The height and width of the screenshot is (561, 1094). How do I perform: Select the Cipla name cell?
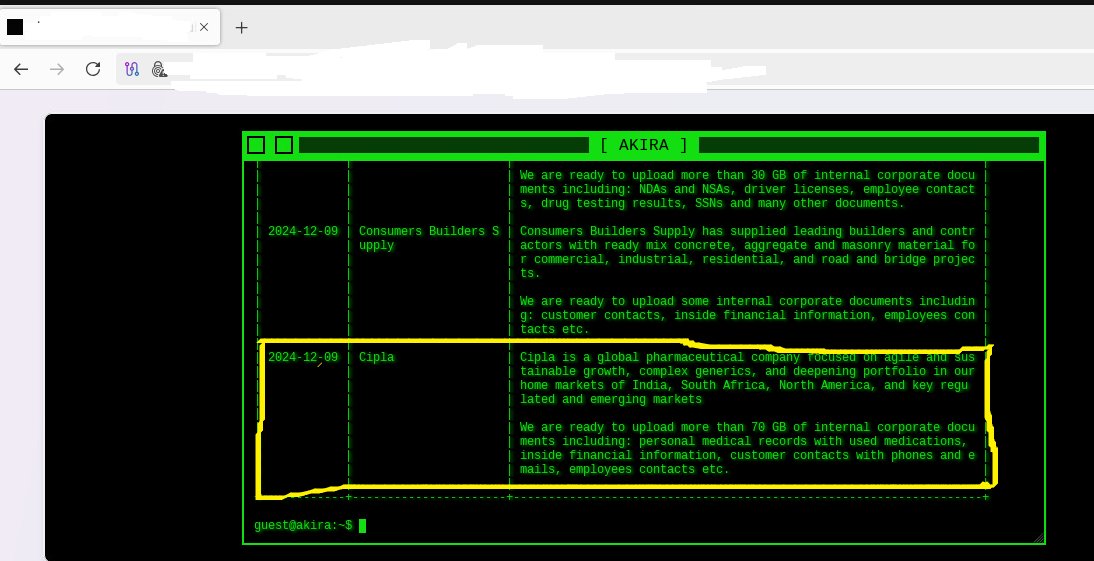(377, 357)
